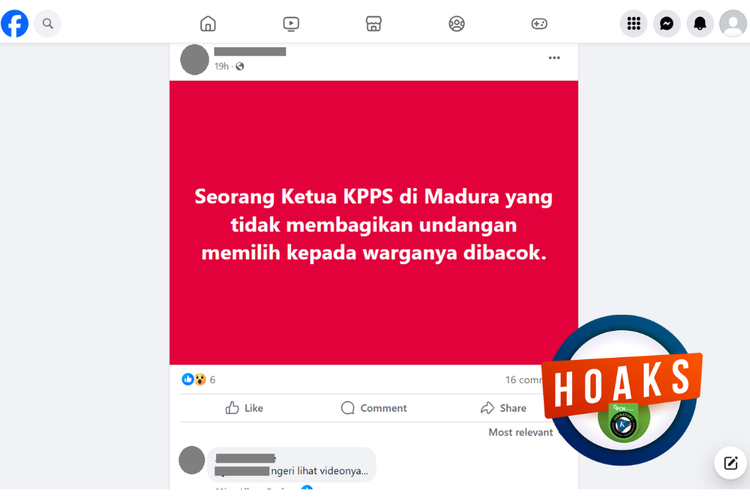
Task: Open the post author's profile picture
Action: pyautogui.click(x=195, y=60)
